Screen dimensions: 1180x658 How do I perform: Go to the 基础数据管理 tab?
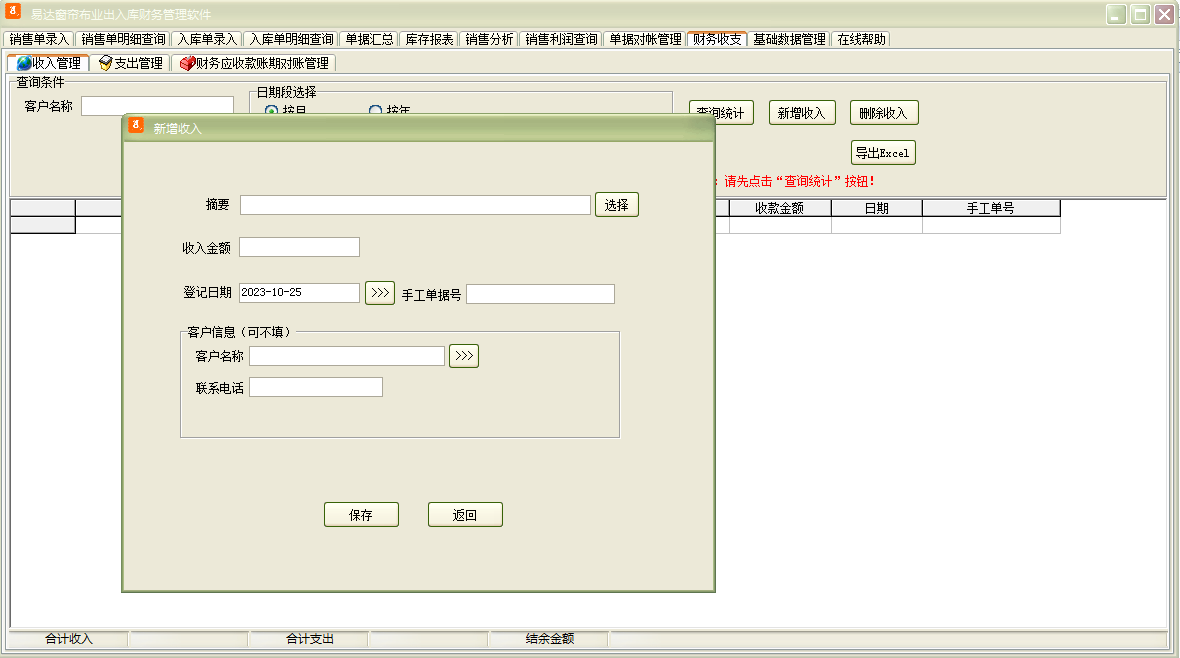pos(789,39)
